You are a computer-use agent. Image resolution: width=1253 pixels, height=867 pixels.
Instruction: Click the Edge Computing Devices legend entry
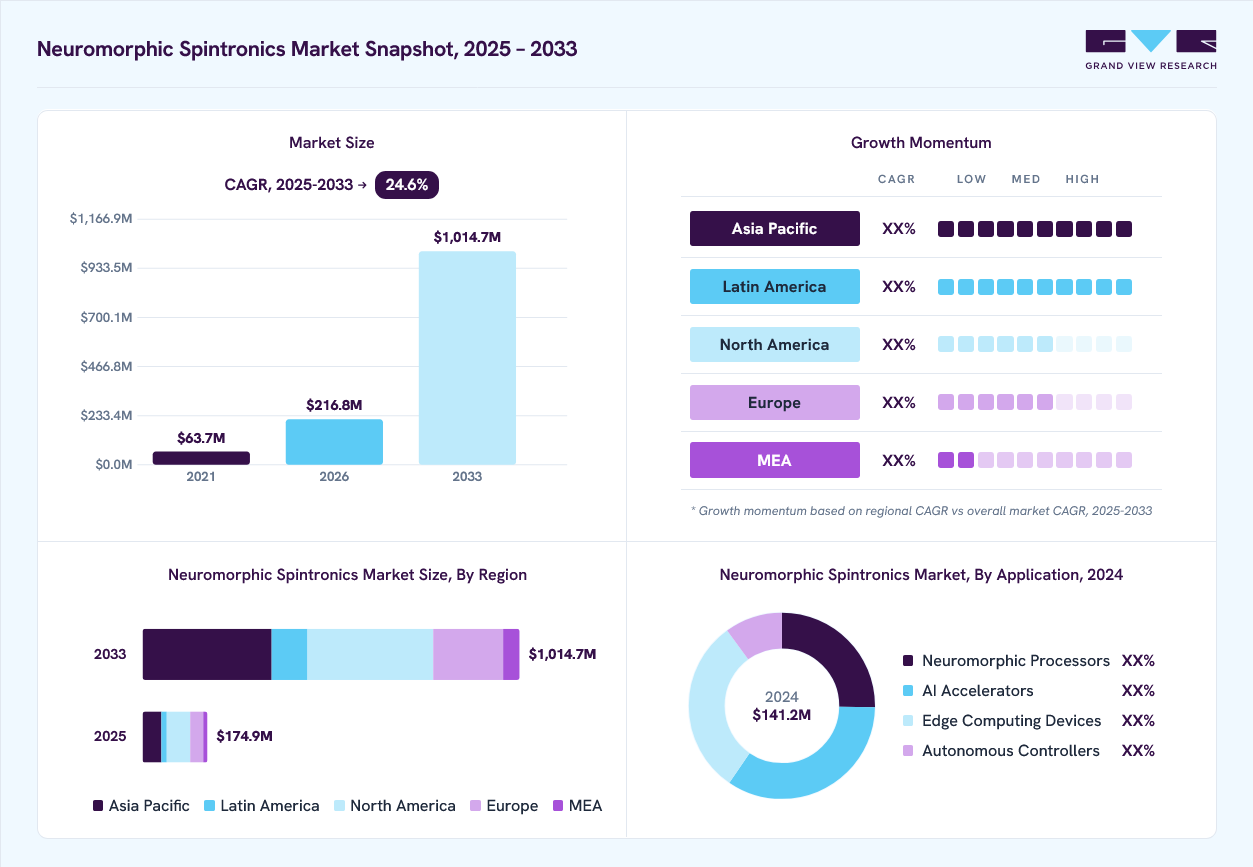pyautogui.click(x=1028, y=721)
